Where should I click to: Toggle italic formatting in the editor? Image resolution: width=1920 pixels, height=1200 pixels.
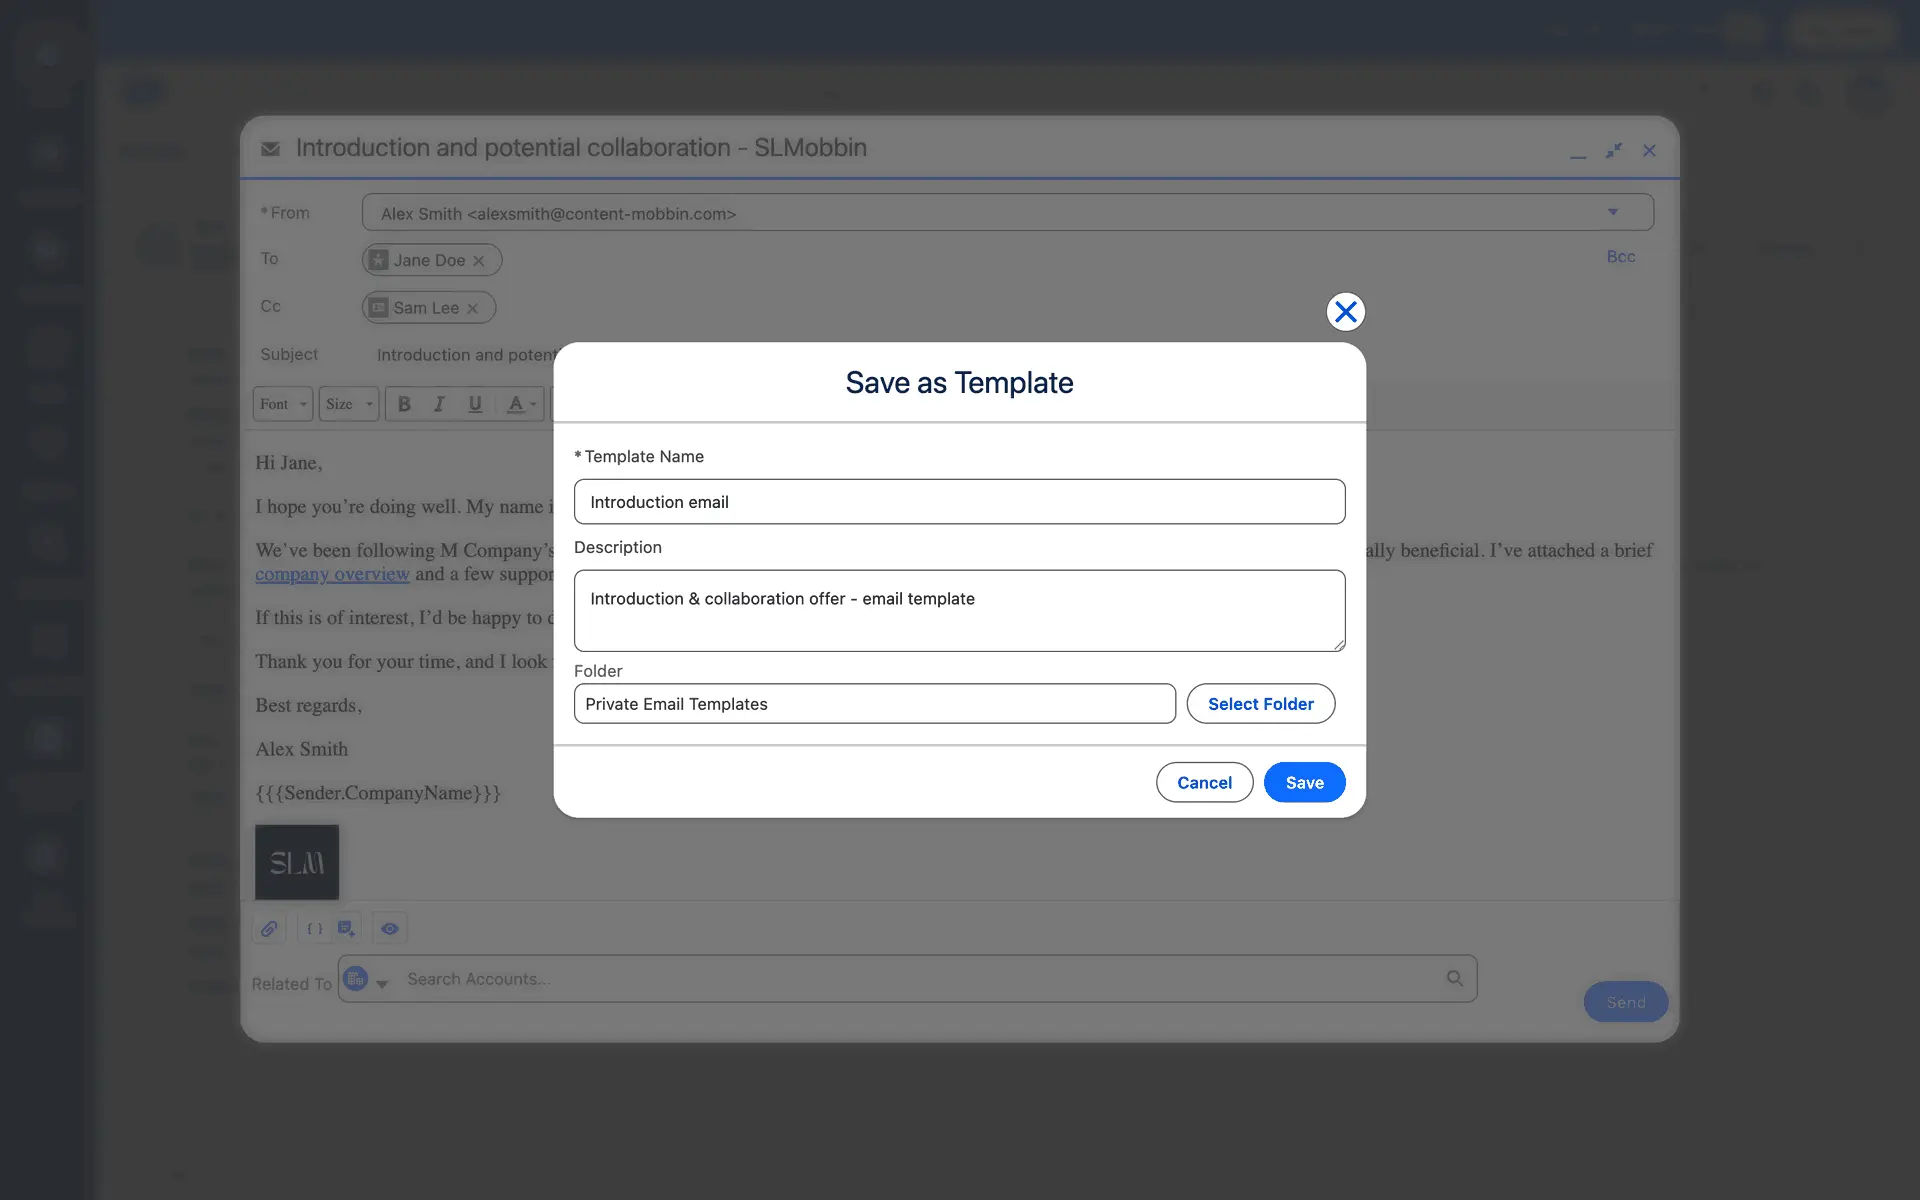pos(439,404)
